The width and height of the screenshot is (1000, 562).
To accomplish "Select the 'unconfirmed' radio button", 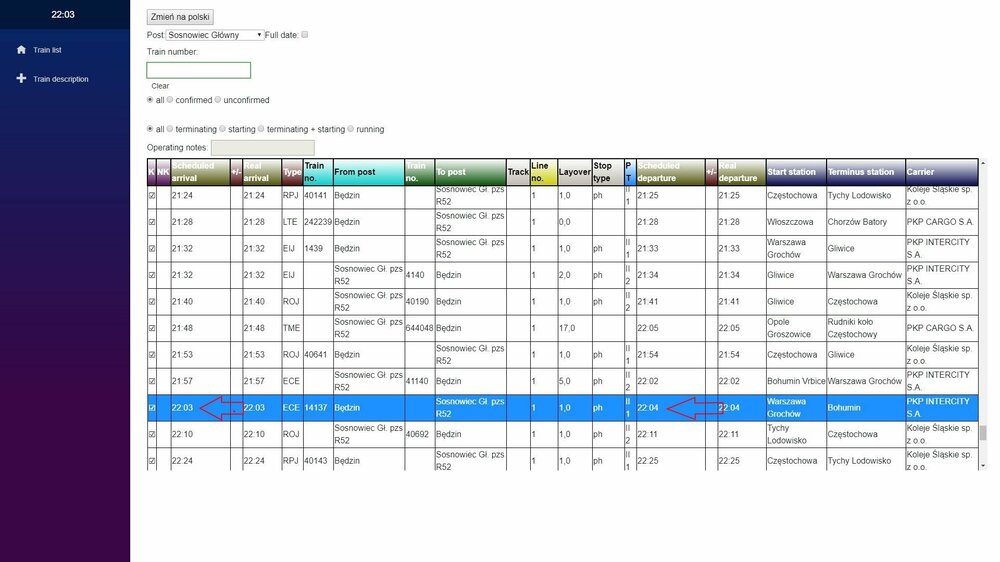I will (x=218, y=100).
